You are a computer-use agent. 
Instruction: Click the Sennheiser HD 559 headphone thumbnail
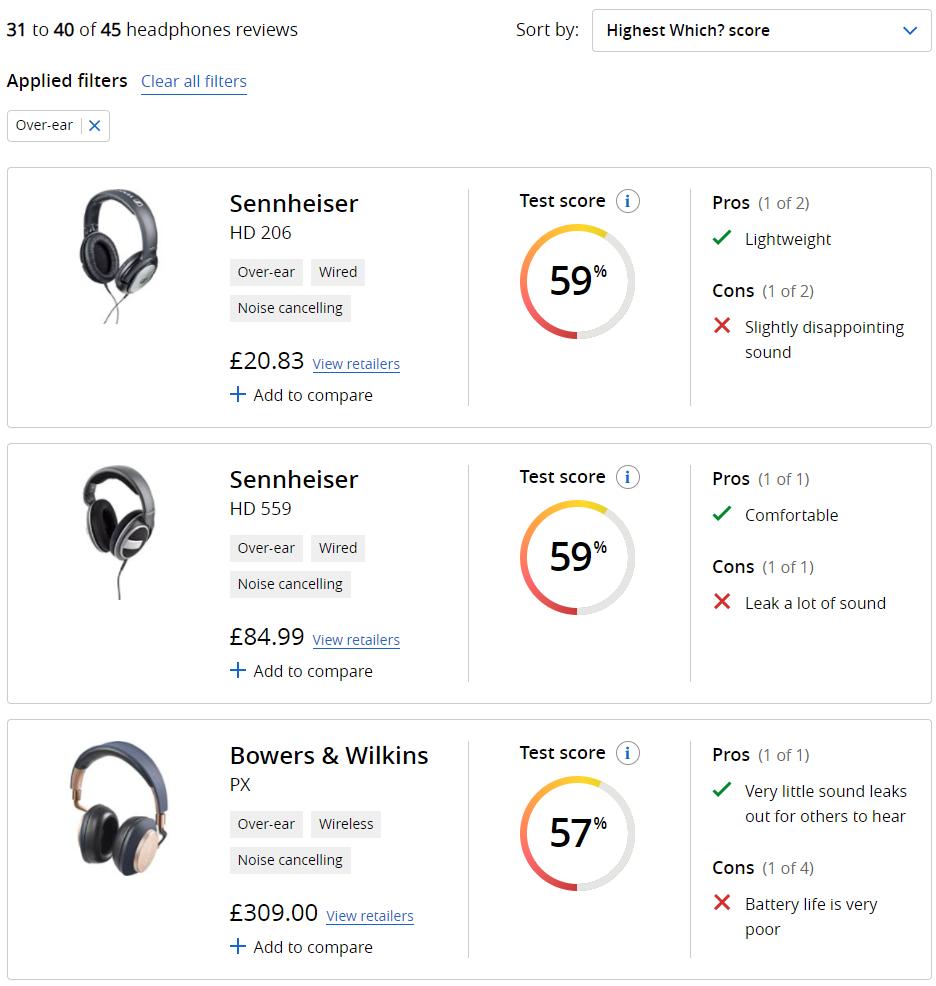[x=118, y=531]
